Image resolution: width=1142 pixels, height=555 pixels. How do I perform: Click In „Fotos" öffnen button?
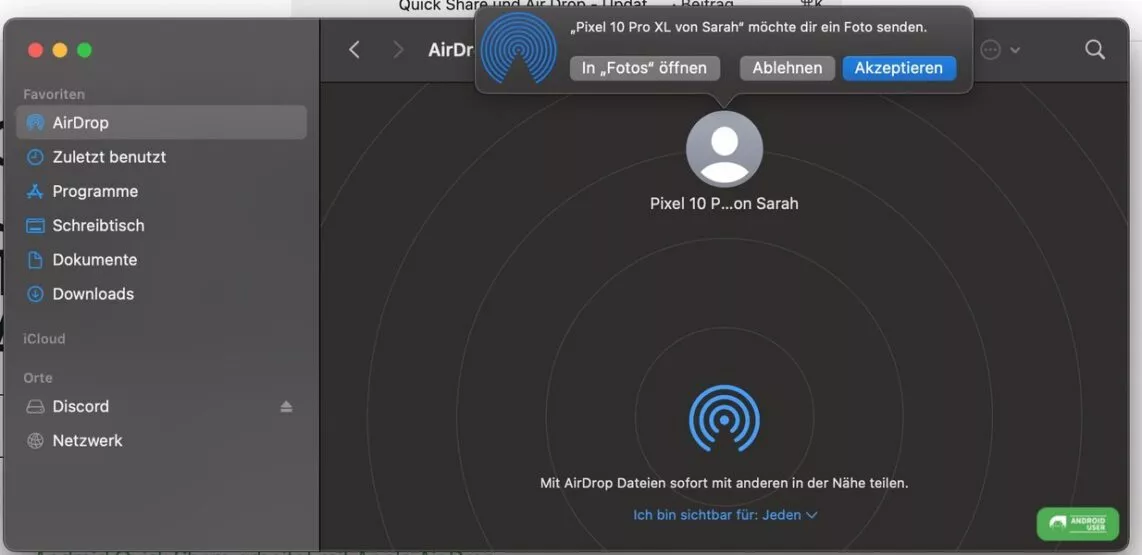point(645,68)
